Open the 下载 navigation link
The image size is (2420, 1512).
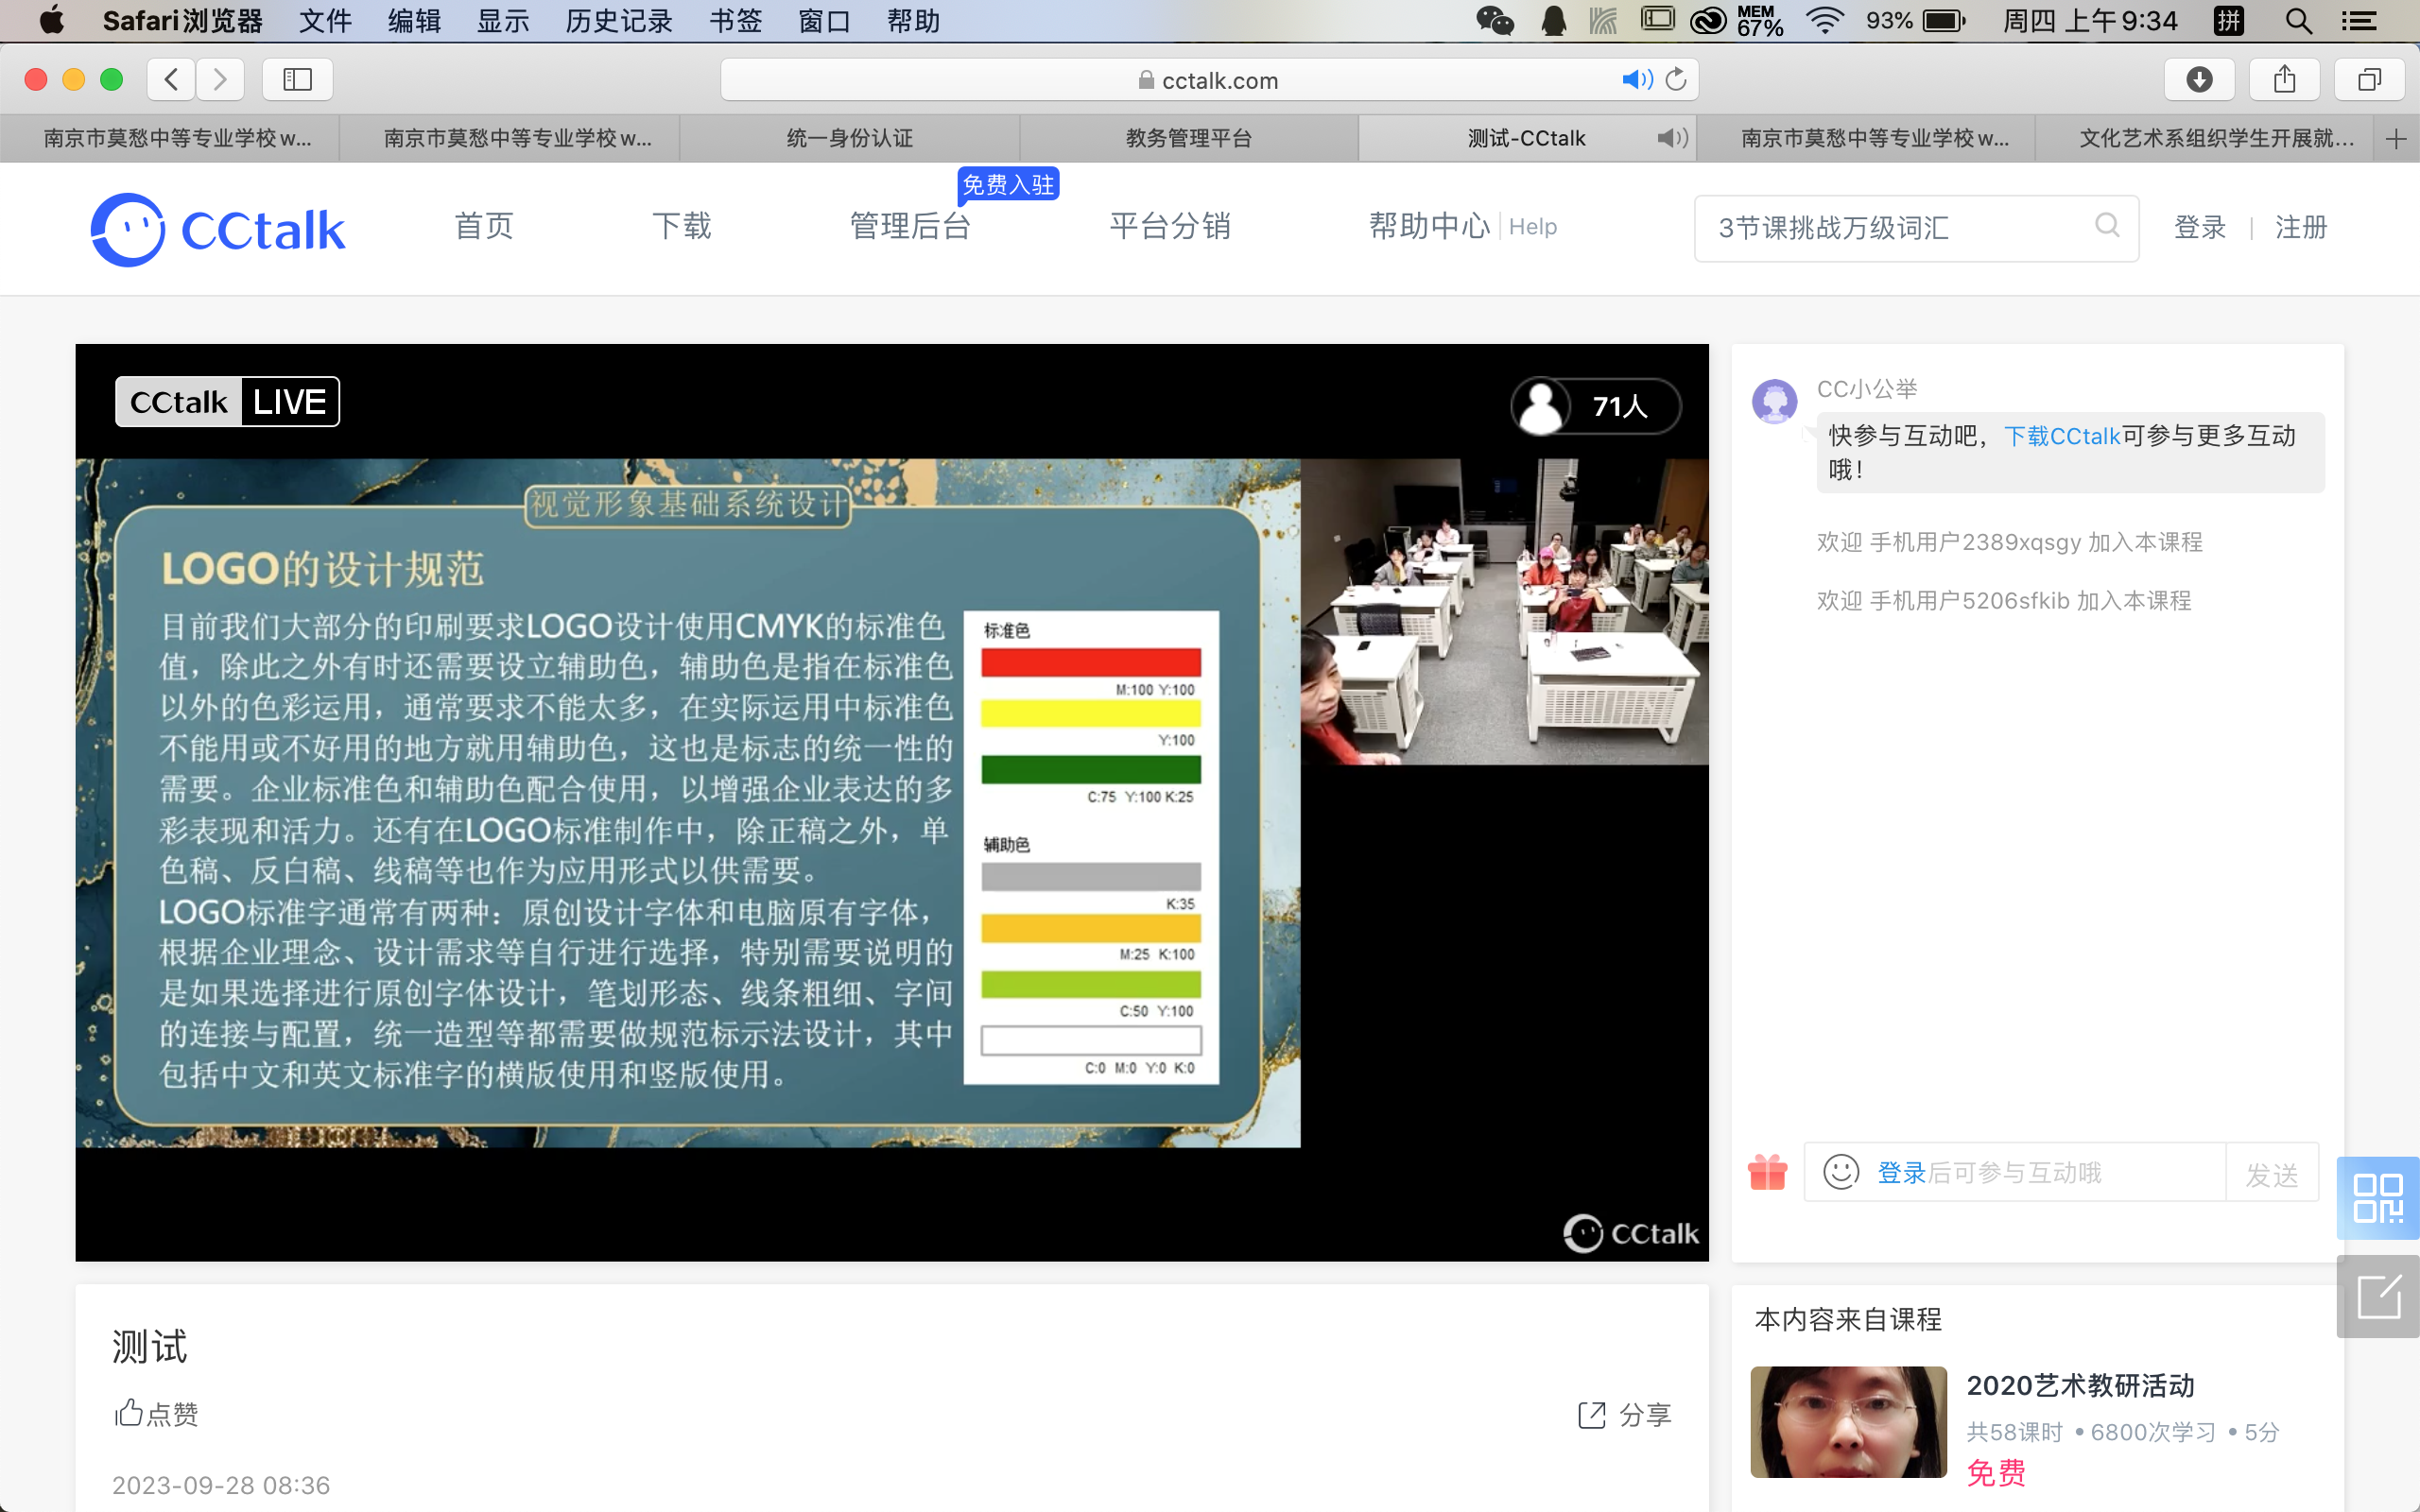coord(682,226)
